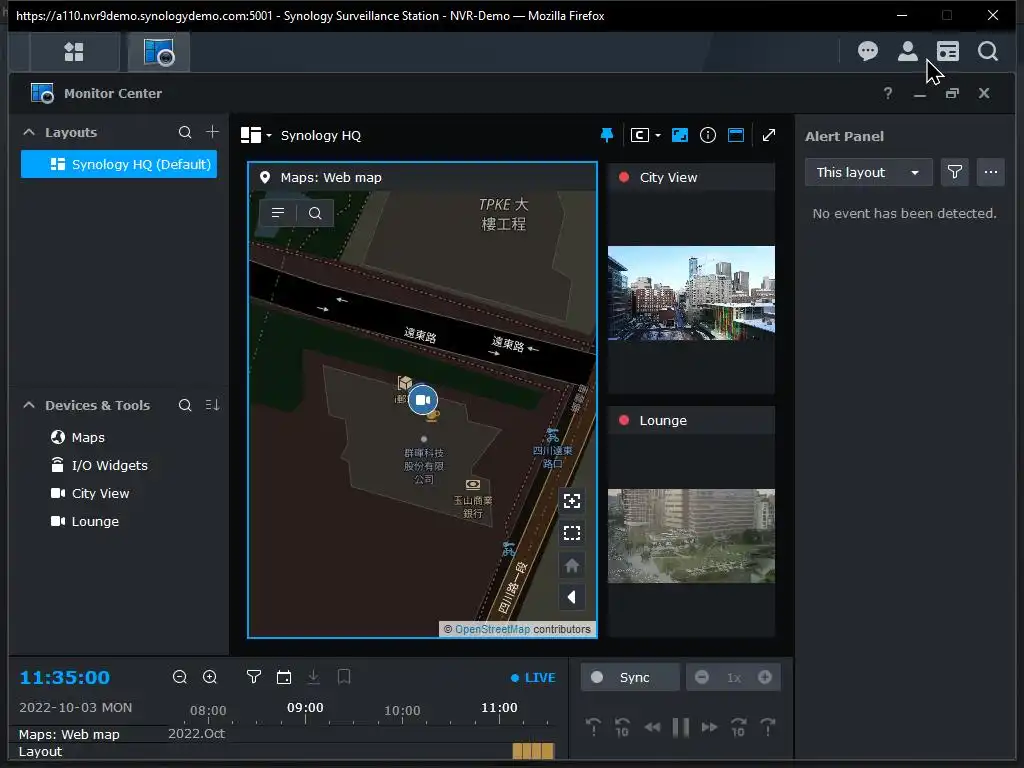Open the main menu grid icon
The height and width of the screenshot is (768, 1024).
[x=74, y=52]
